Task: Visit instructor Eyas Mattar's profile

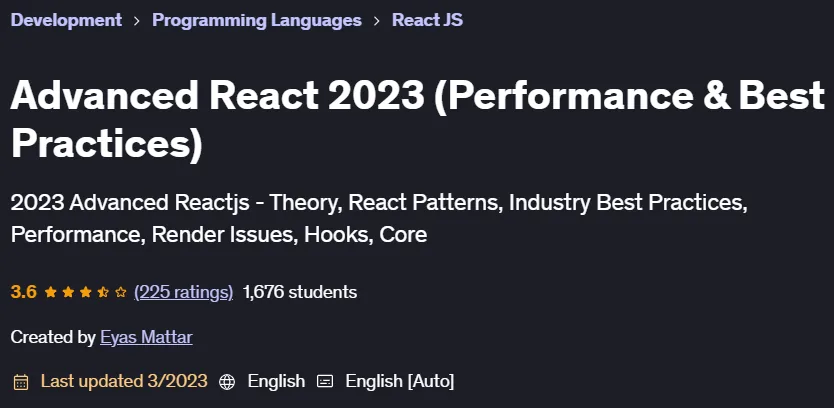Action: pyautogui.click(x=146, y=337)
